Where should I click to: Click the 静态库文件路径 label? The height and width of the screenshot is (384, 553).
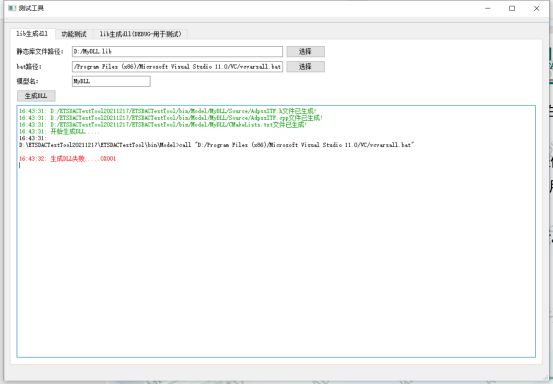pyautogui.click(x=40, y=51)
